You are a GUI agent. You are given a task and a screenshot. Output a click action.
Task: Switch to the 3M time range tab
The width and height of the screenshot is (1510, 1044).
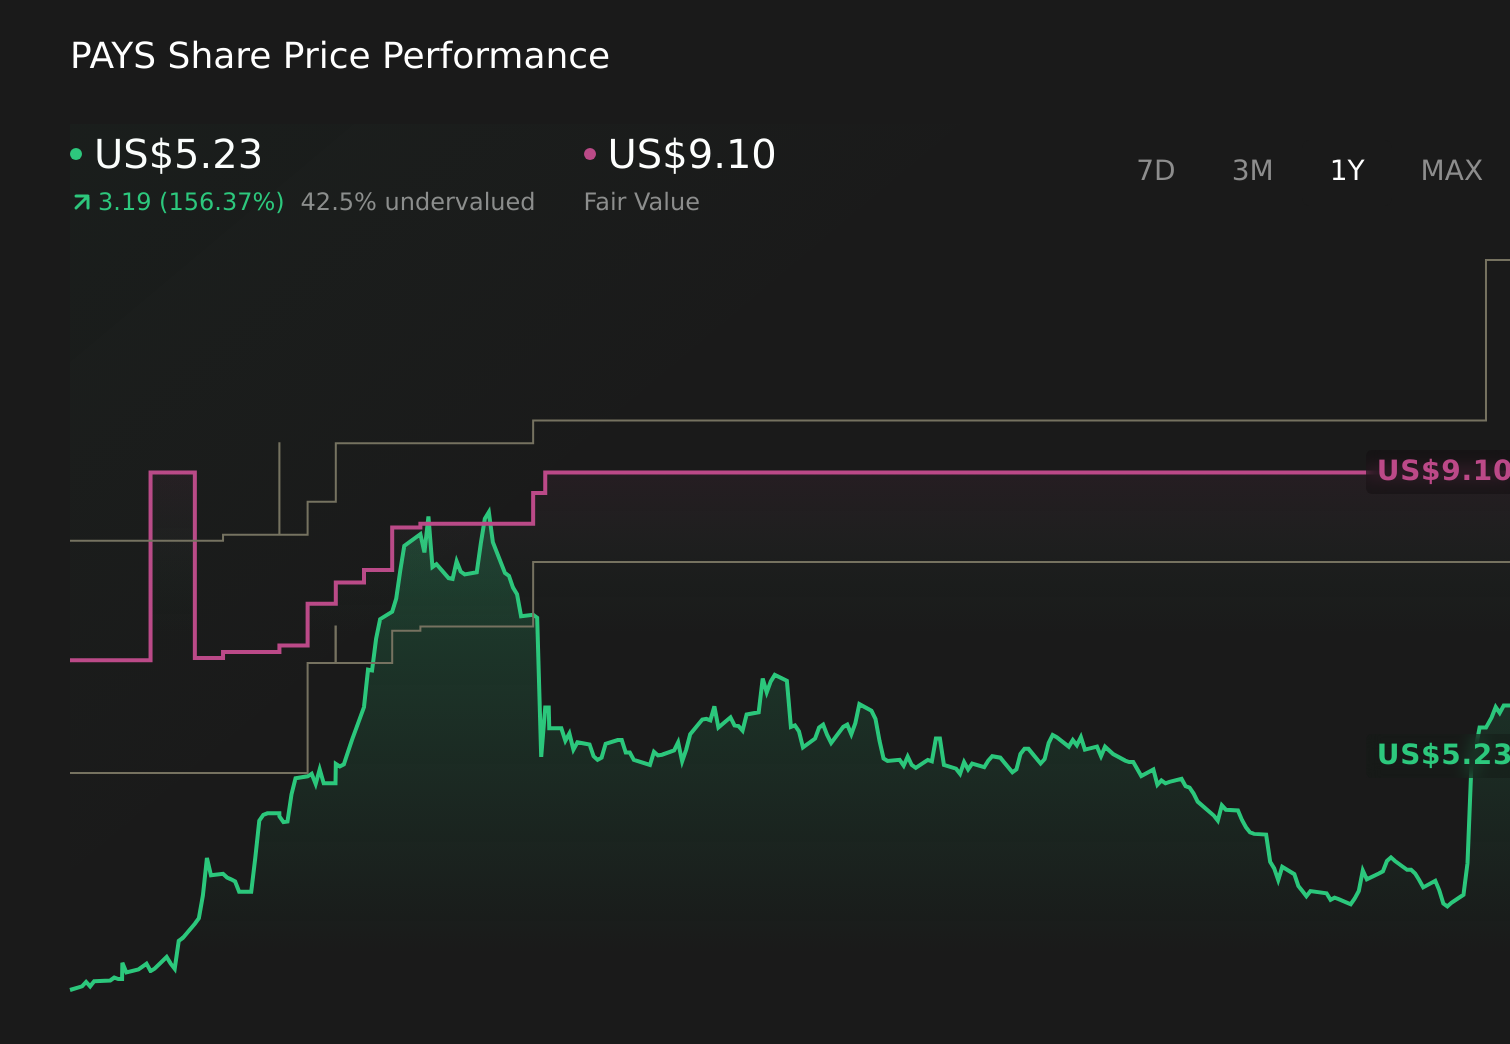pos(1251,170)
